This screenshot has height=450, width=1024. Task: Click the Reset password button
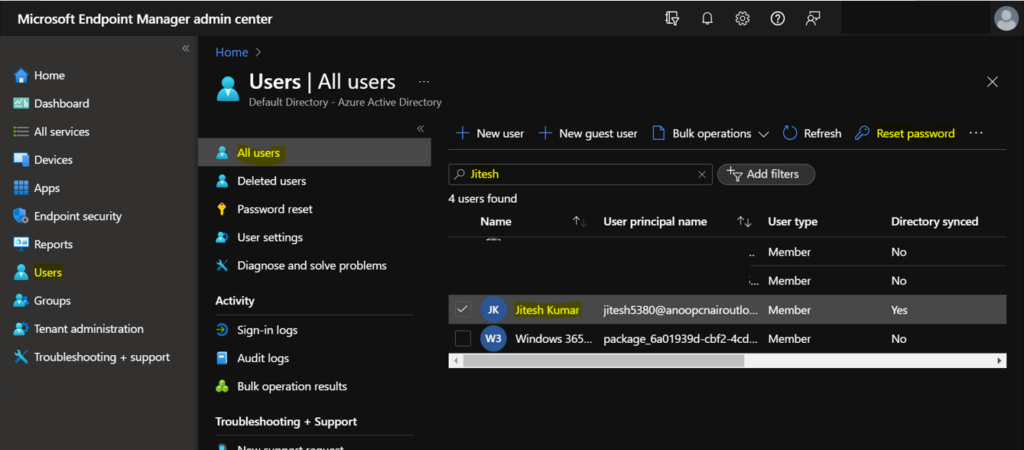[x=905, y=133]
